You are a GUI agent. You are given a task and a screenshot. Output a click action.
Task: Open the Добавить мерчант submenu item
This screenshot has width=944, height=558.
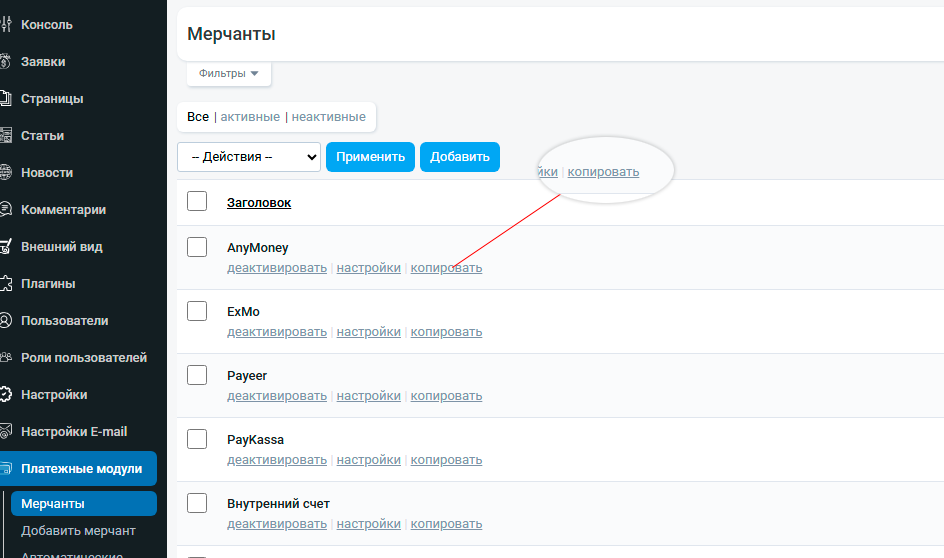78,531
